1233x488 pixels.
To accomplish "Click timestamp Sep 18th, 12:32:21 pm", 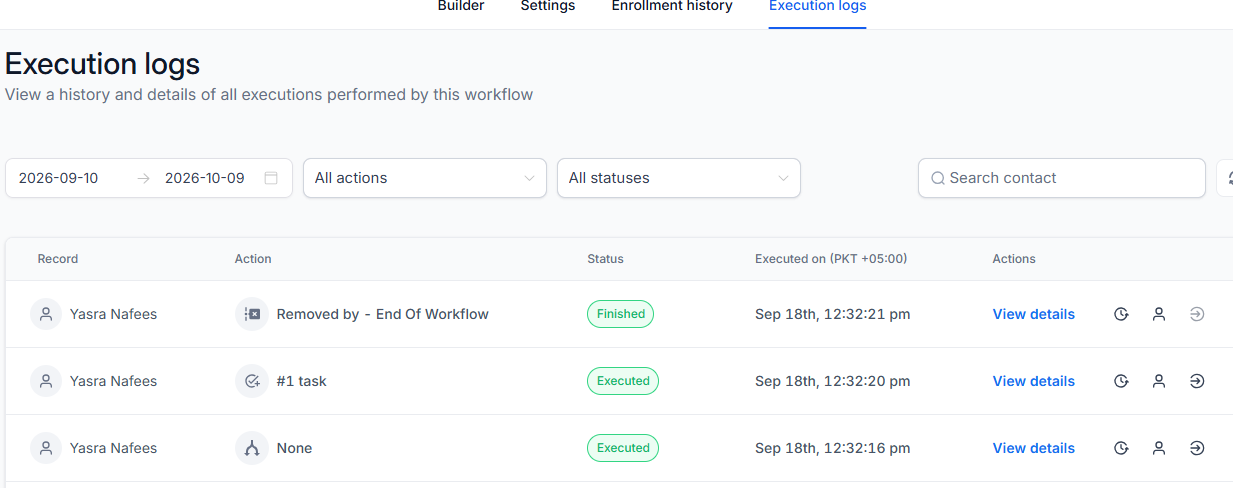I will pyautogui.click(x=833, y=314).
